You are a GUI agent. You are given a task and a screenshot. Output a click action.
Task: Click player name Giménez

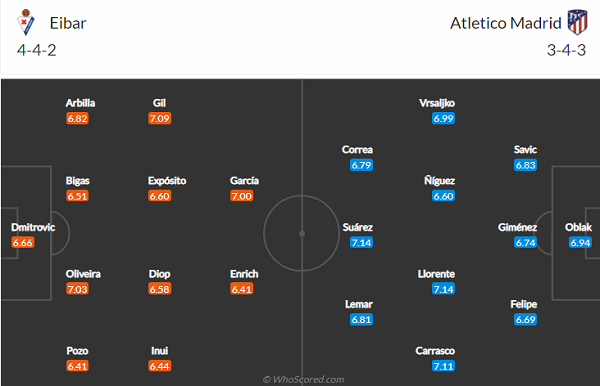pos(517,227)
